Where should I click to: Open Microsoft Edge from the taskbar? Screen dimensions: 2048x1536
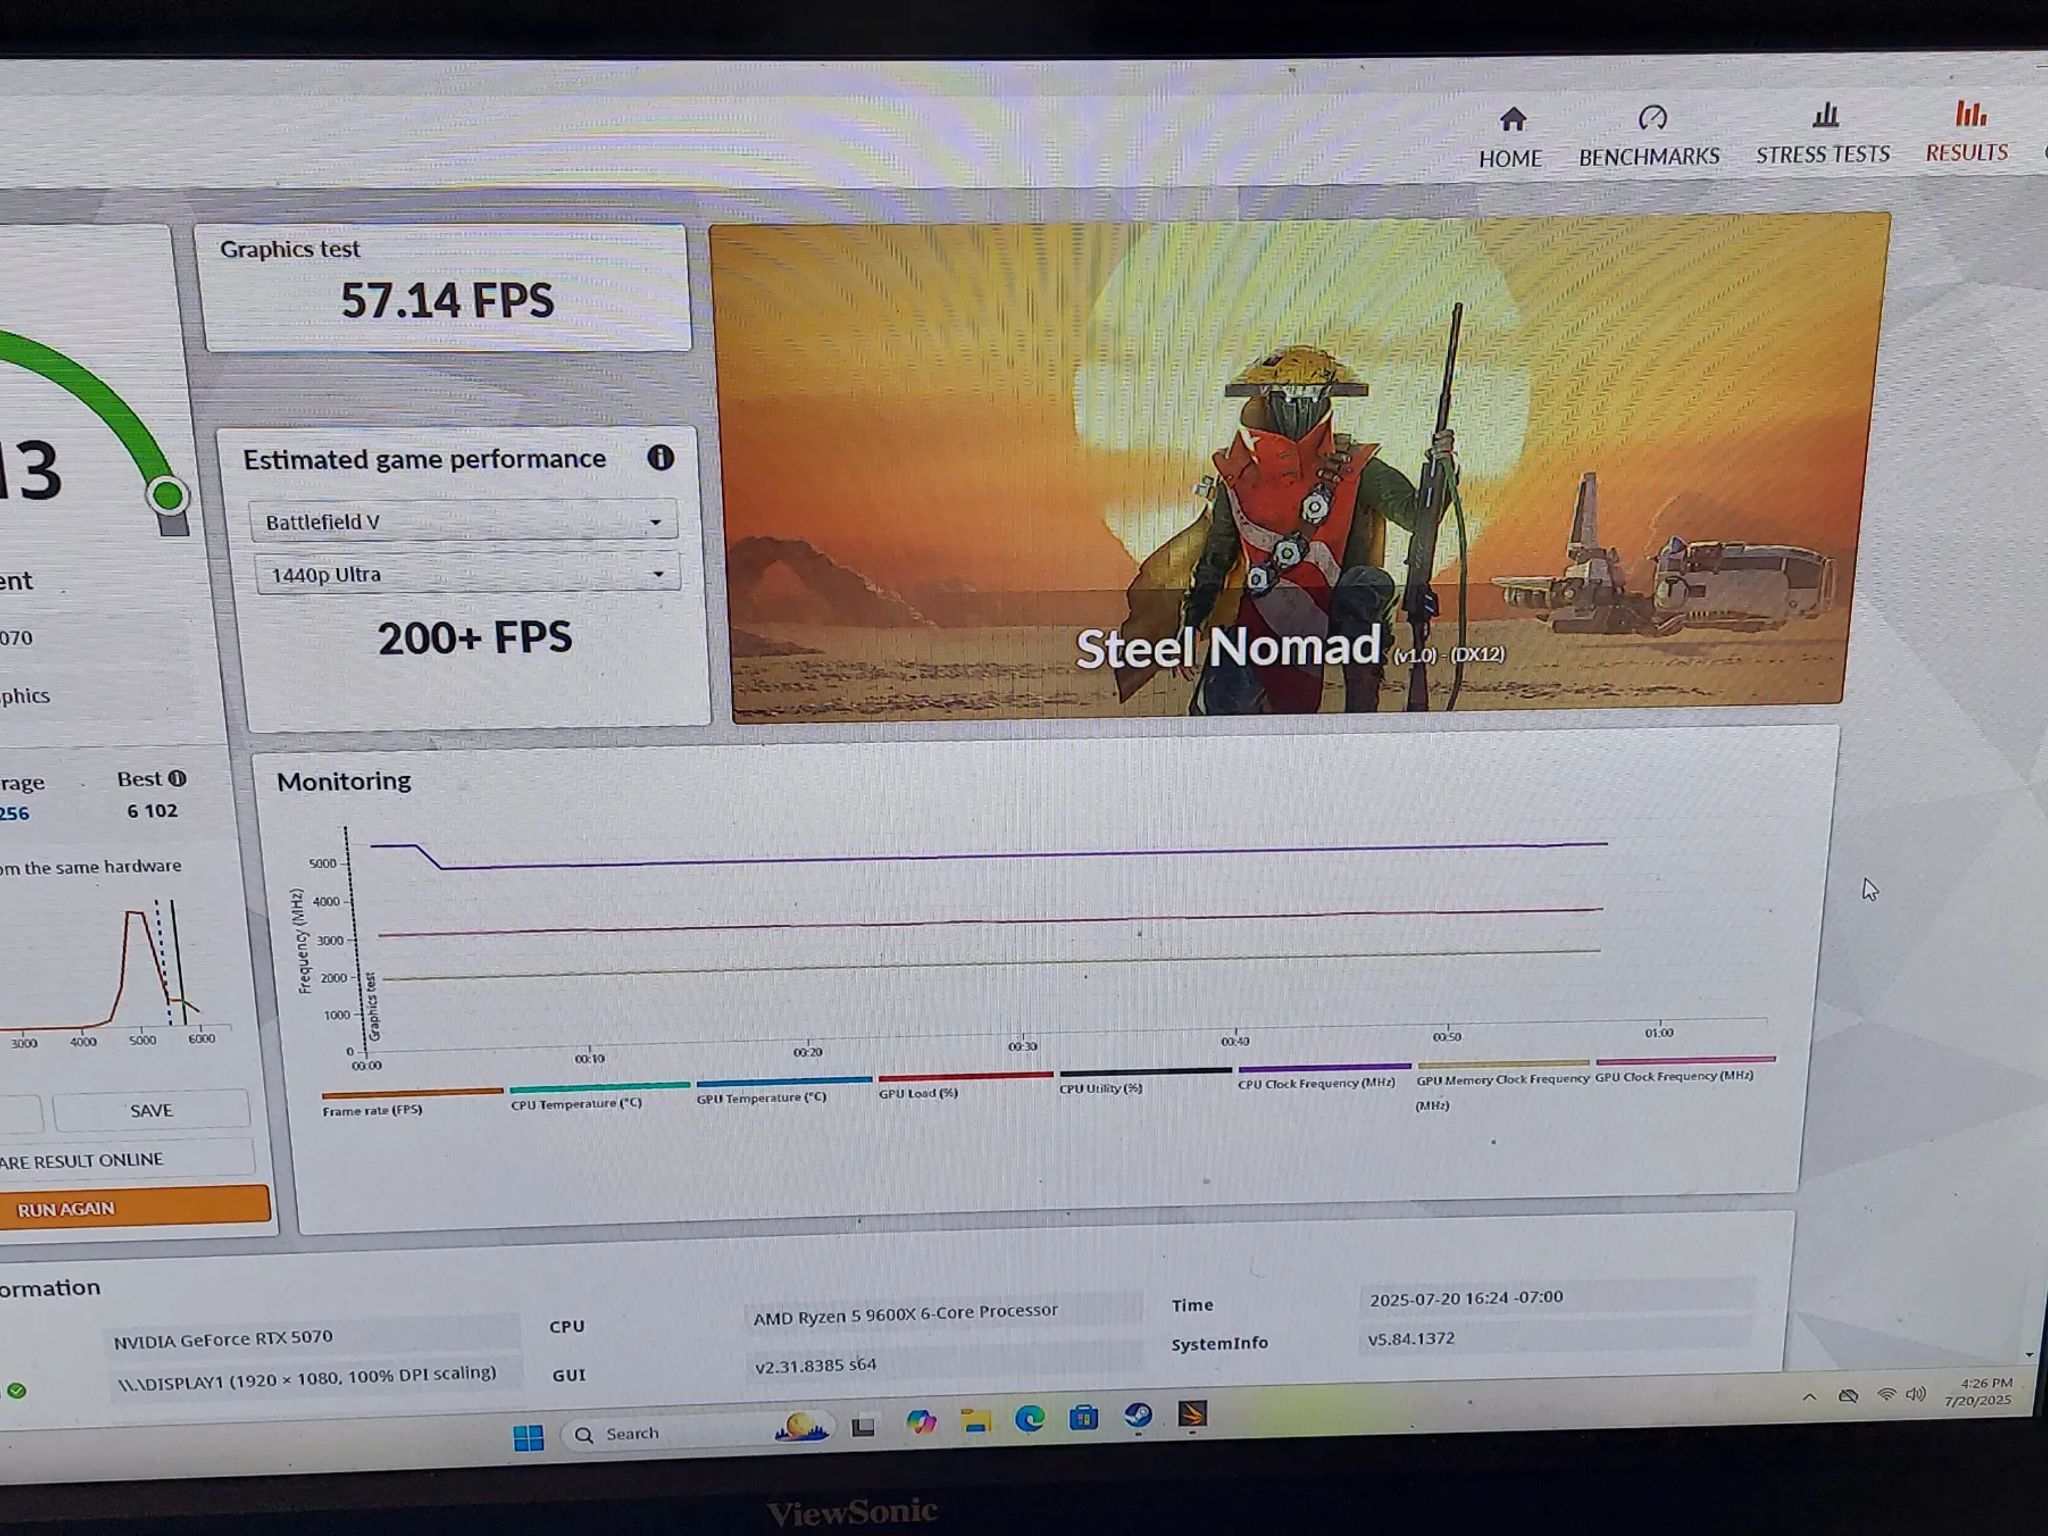(x=1029, y=1418)
